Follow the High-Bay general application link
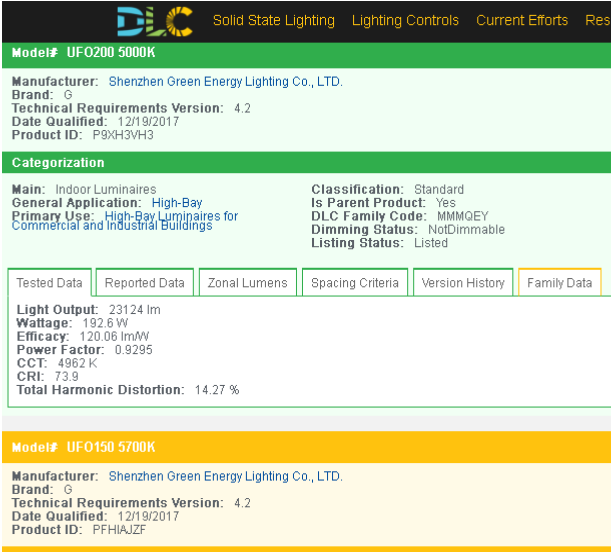Viewport: 613px width, 555px height. coord(177,203)
